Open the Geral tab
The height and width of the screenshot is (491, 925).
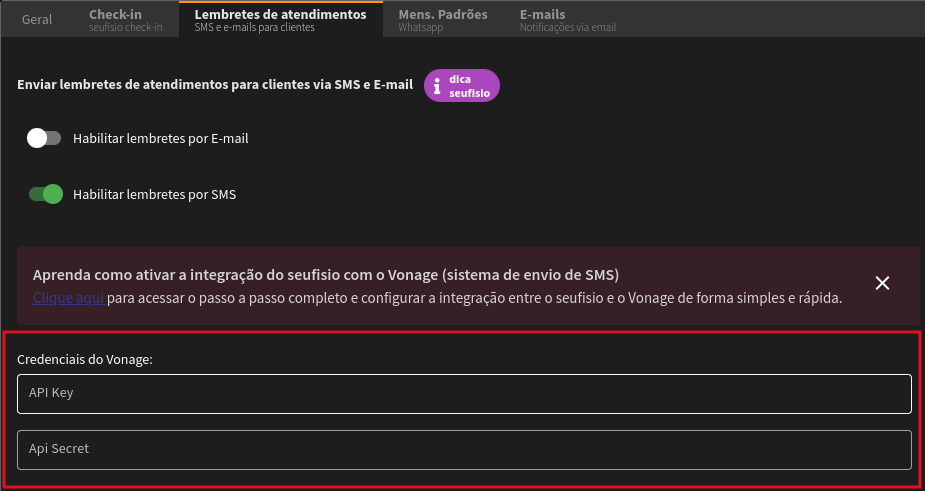(37, 19)
